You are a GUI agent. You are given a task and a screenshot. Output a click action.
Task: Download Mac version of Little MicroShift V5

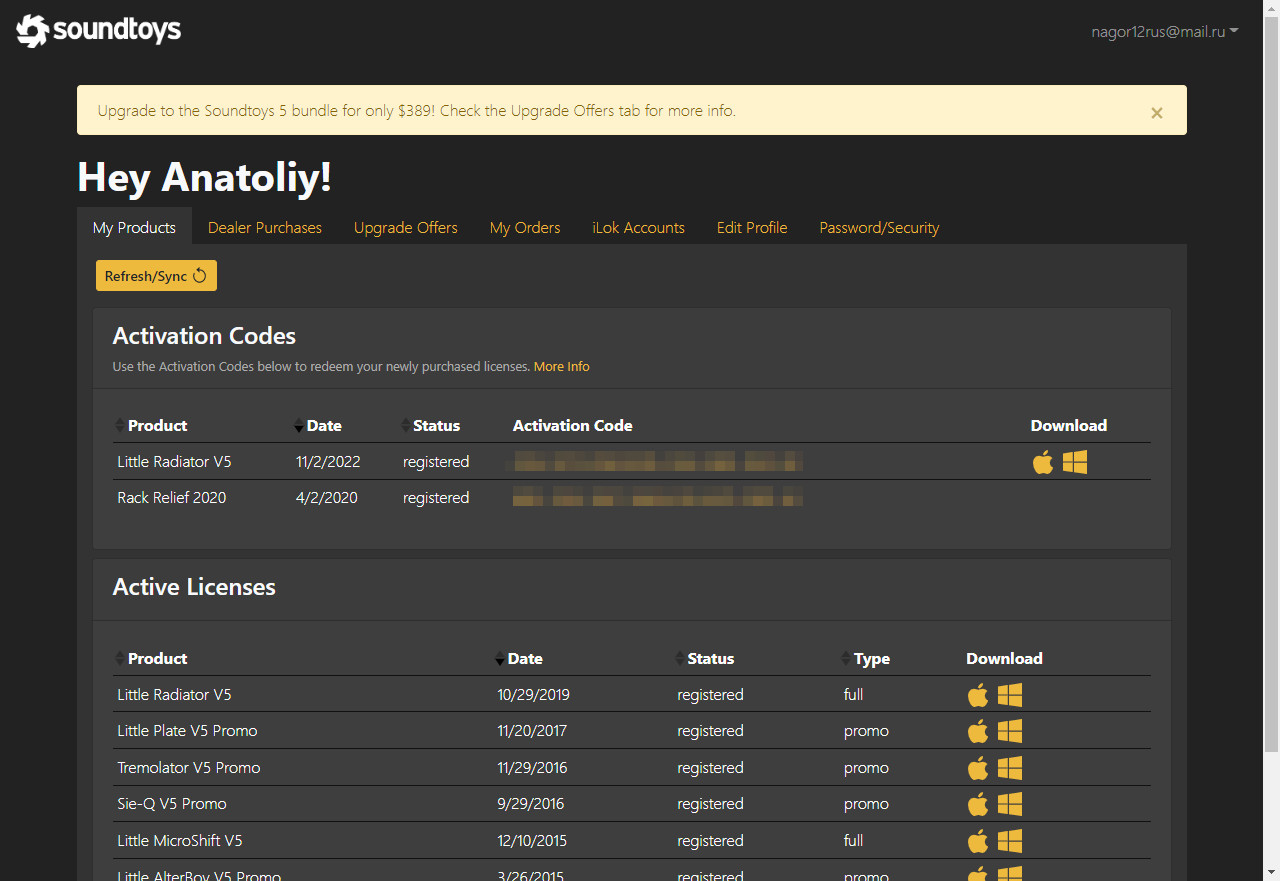click(978, 841)
